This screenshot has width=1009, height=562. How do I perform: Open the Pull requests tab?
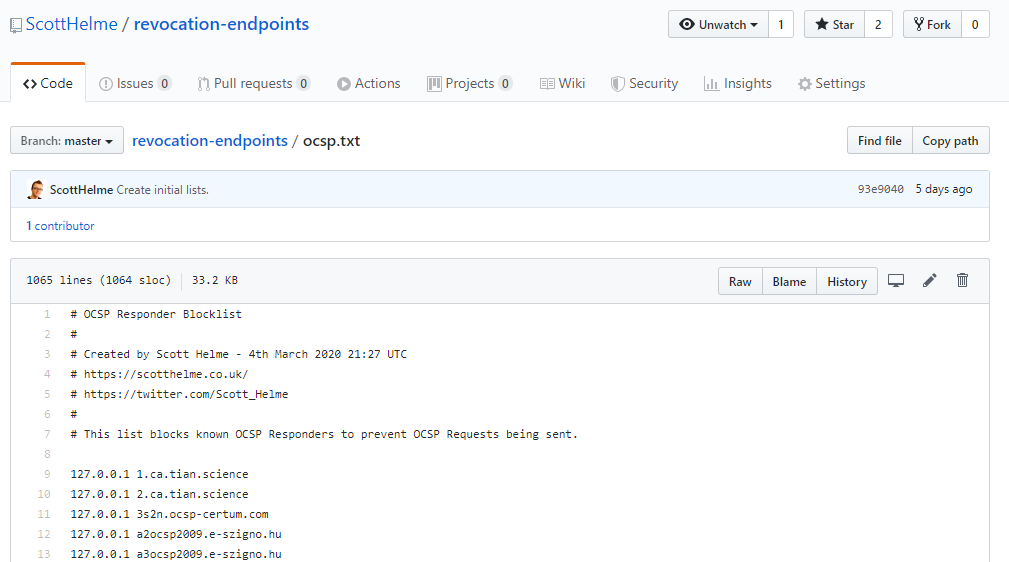253,84
